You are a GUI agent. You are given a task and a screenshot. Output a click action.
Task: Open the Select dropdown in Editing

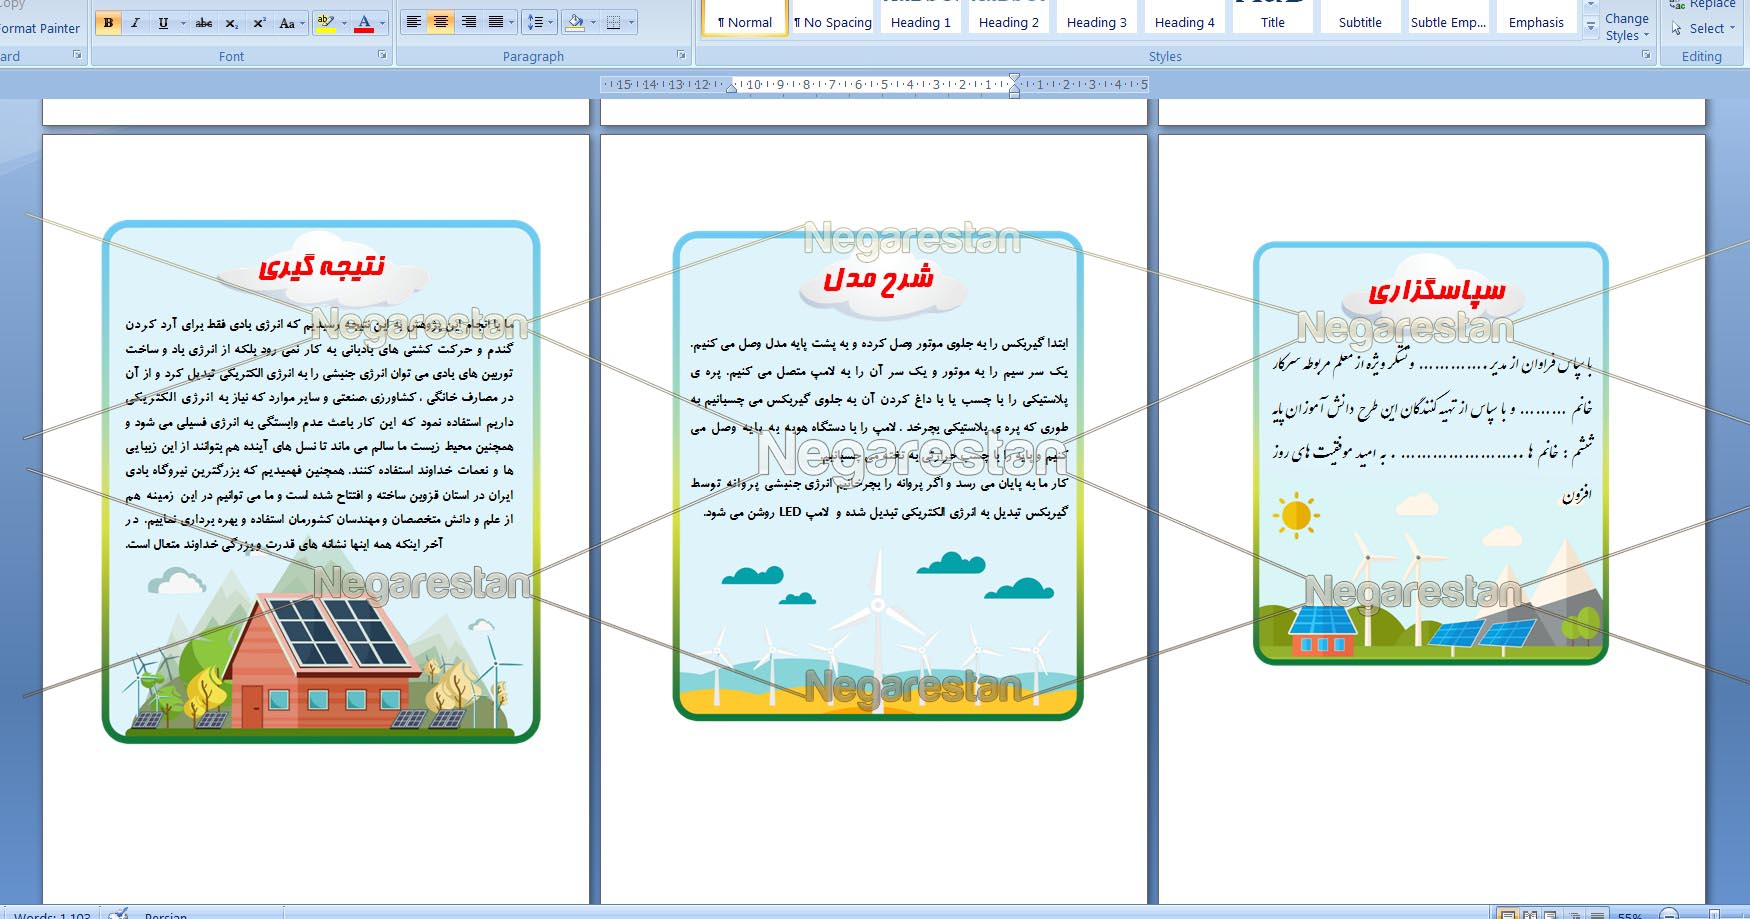click(1703, 28)
